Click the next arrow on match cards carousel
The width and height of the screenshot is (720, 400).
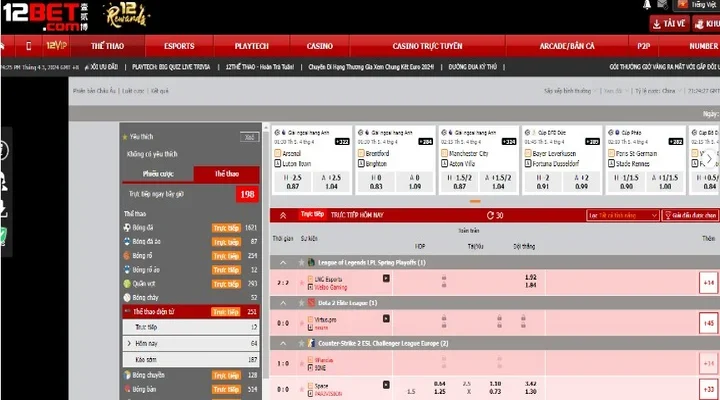tap(707, 159)
